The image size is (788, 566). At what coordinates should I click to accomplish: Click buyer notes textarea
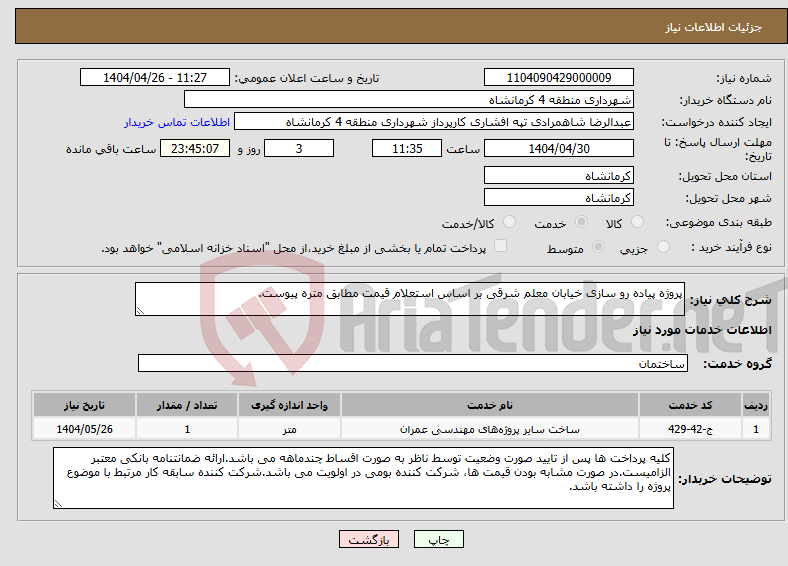pos(363,478)
